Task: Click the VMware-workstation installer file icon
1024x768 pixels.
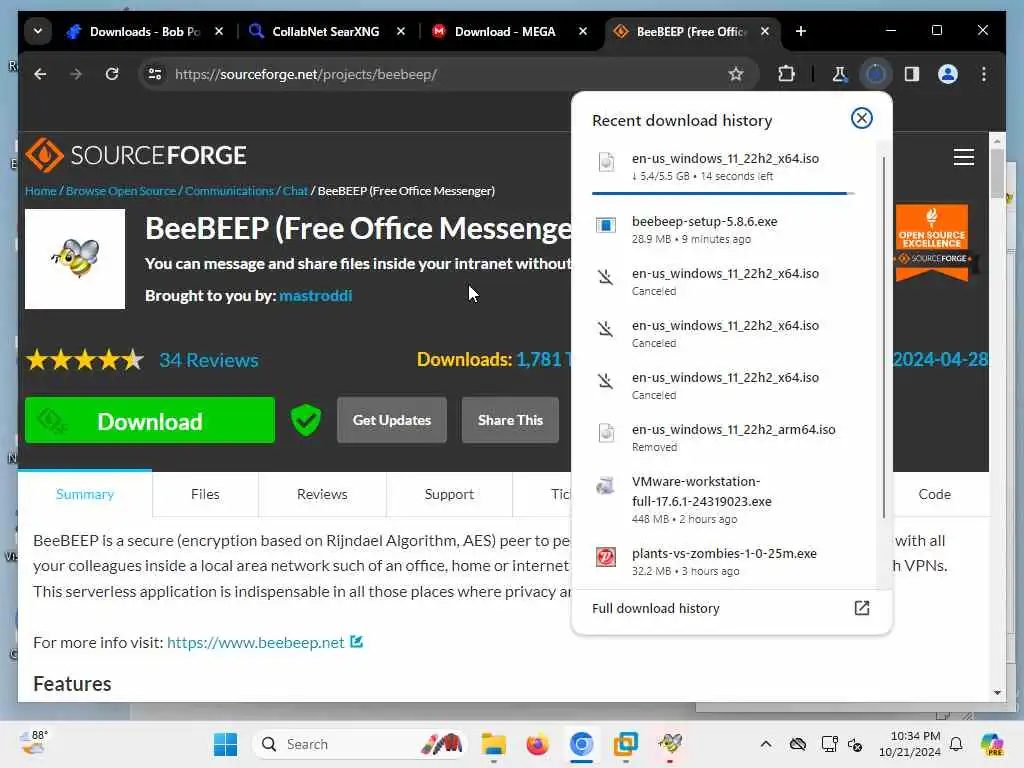Action: tap(605, 485)
